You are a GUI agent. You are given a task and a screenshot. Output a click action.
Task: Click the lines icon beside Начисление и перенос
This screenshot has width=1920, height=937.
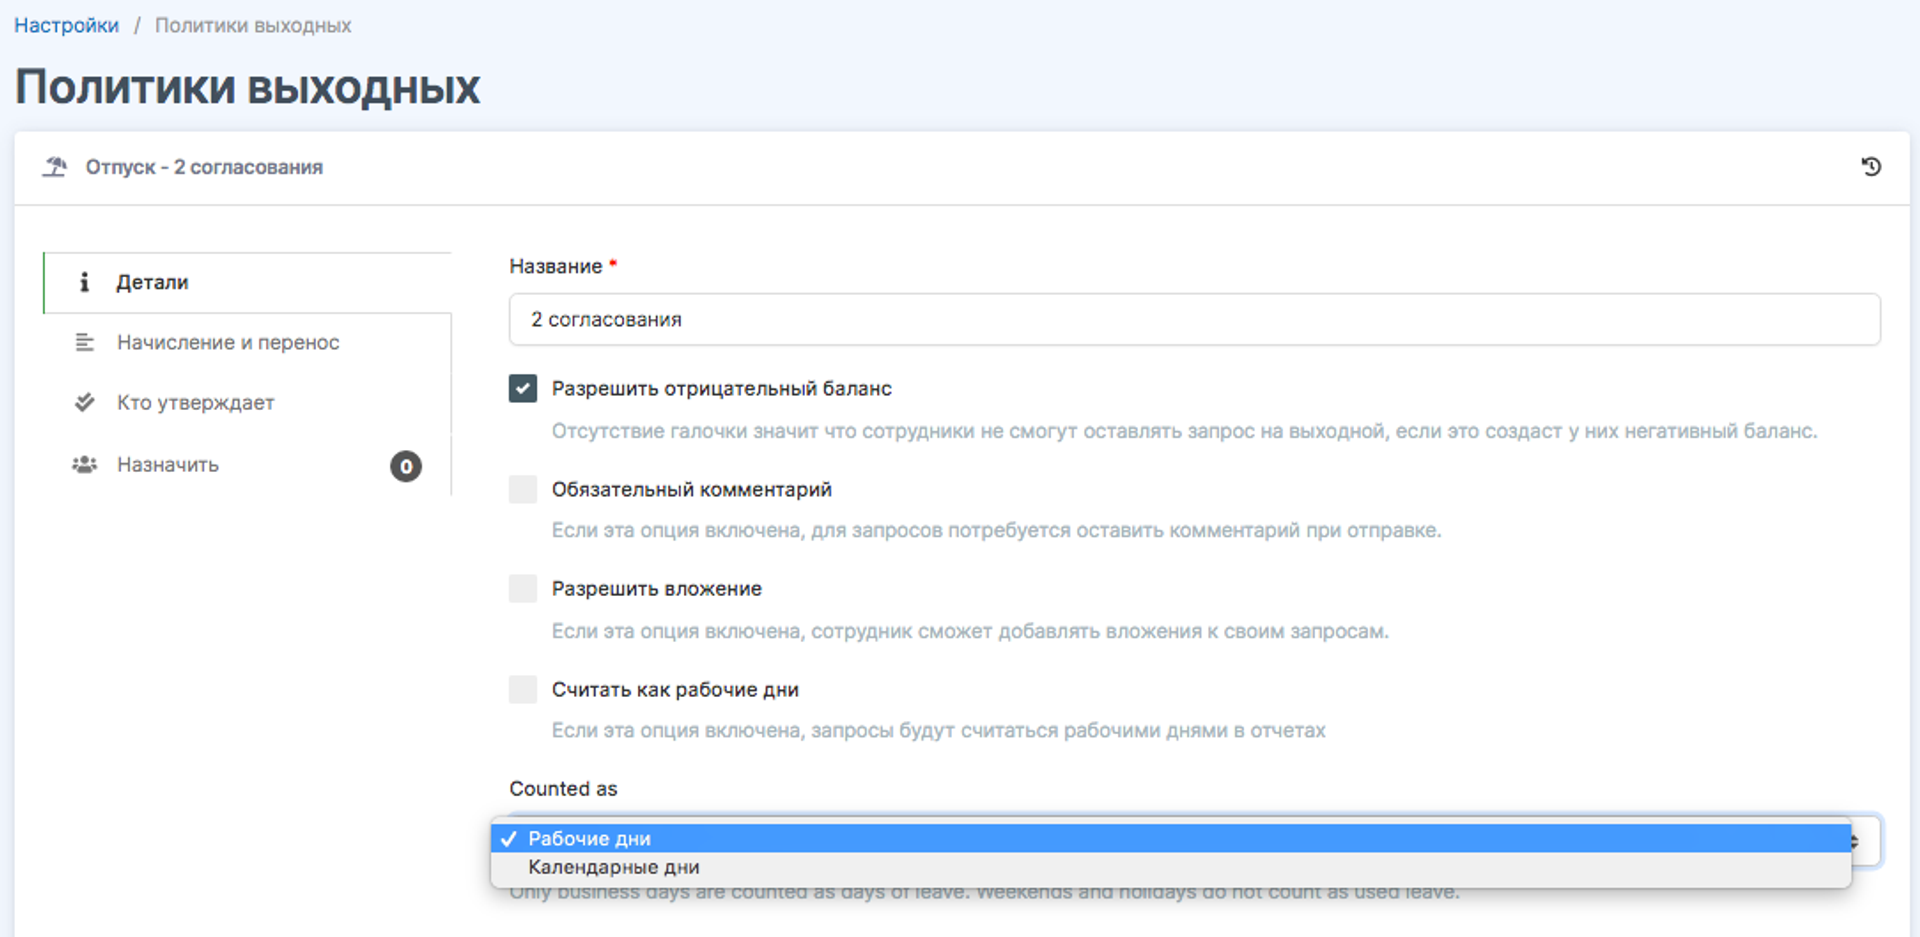click(x=85, y=343)
